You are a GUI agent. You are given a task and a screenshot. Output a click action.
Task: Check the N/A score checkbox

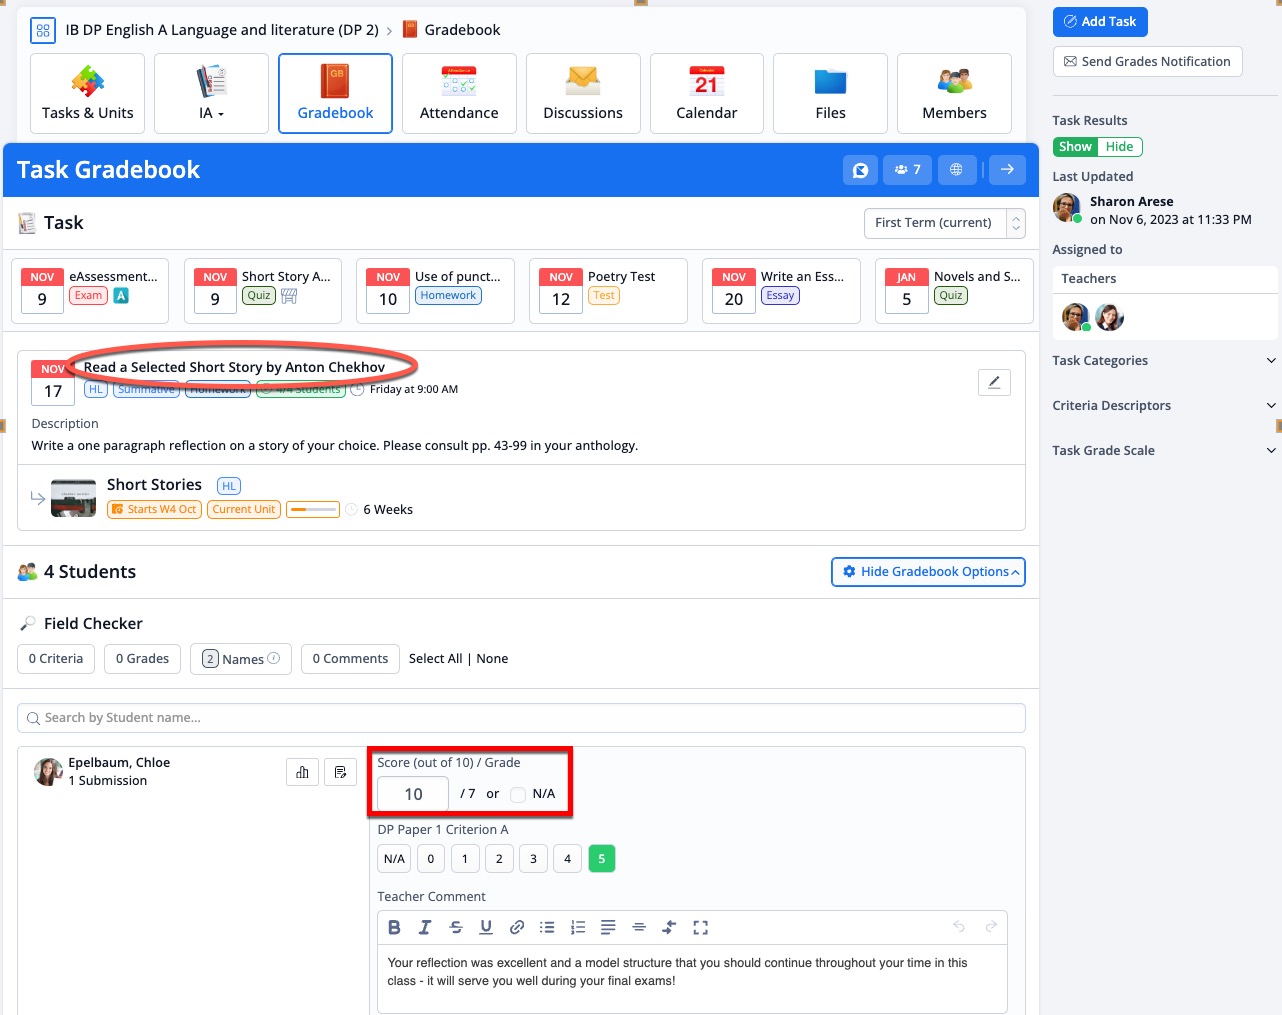pyautogui.click(x=518, y=794)
